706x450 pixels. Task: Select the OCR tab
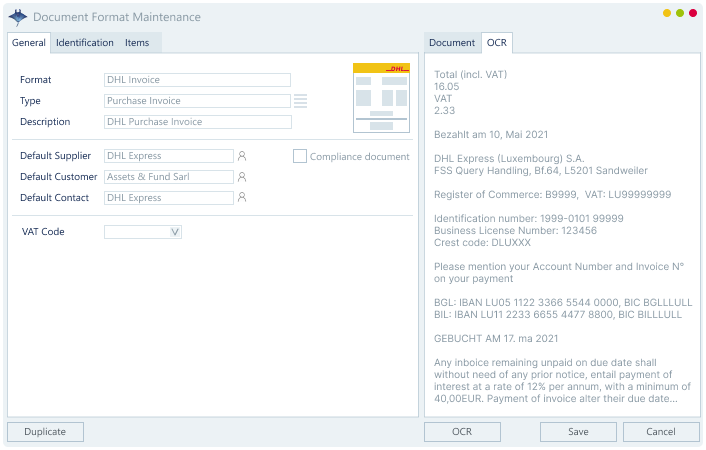coord(497,43)
